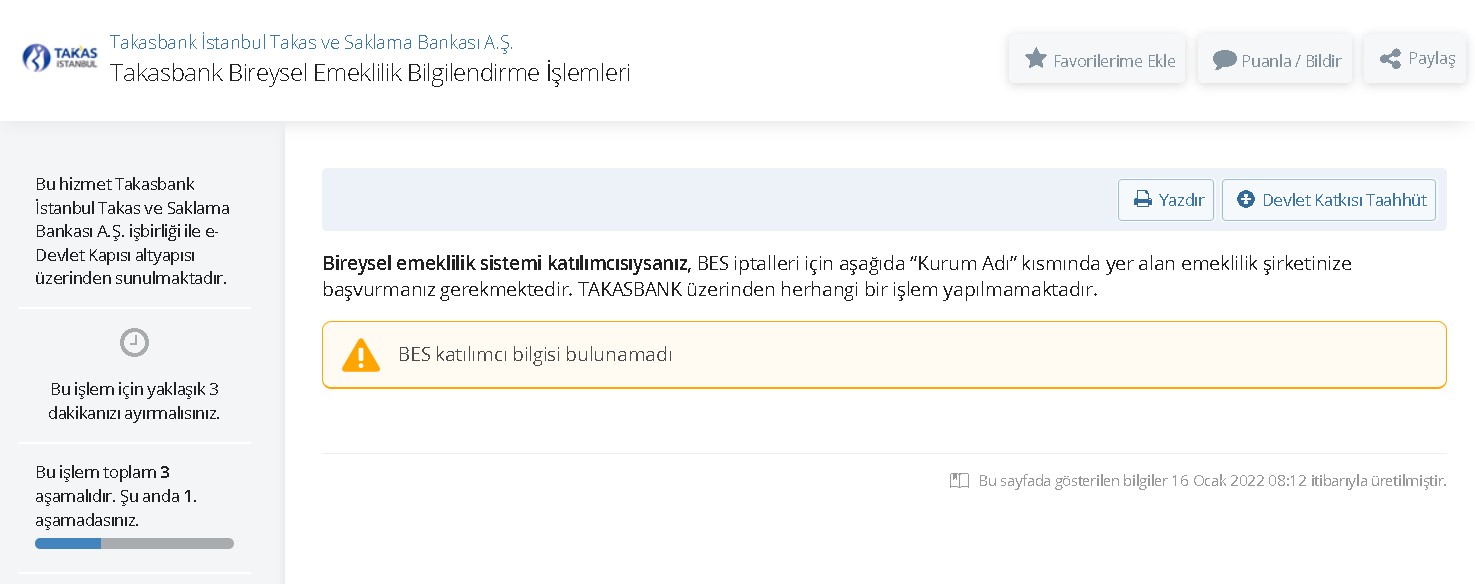Click the book icon near timestamp
1475x584 pixels.
point(959,481)
